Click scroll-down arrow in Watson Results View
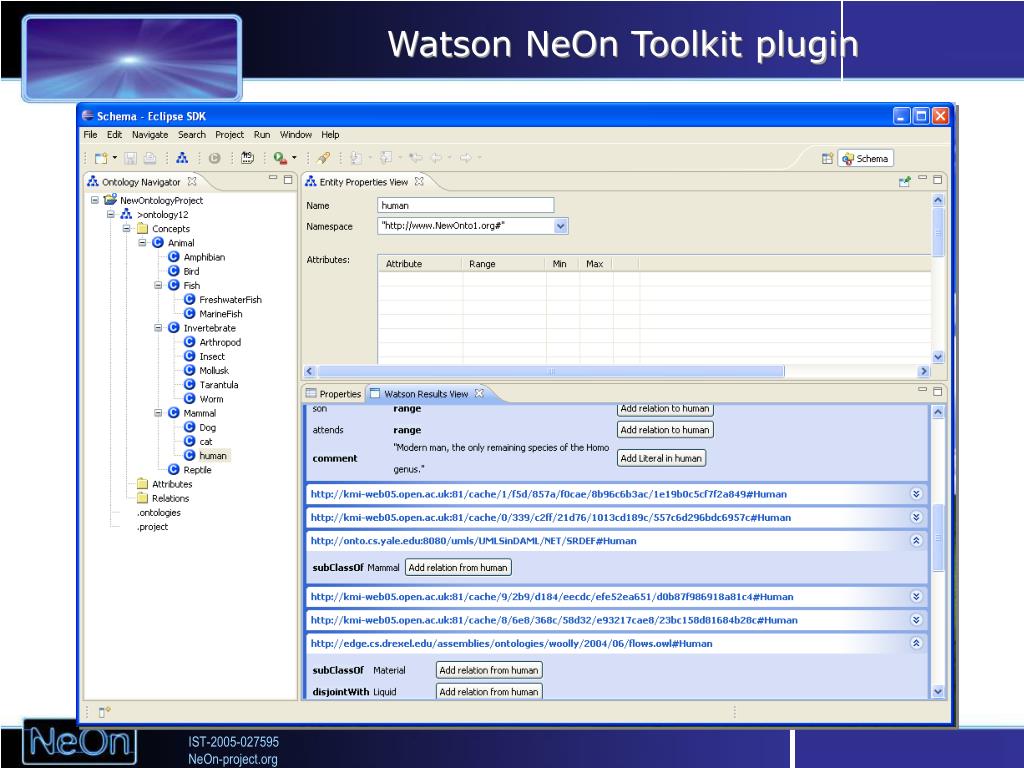 (938, 692)
